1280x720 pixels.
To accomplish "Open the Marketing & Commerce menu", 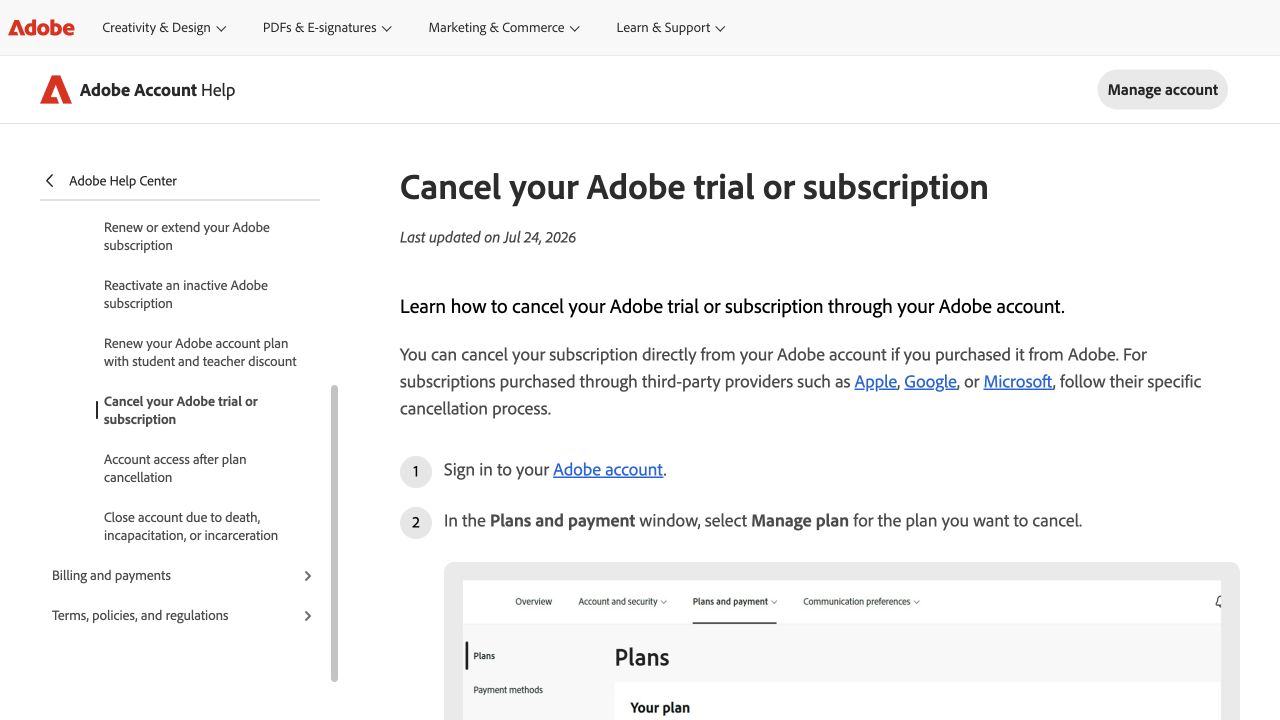I will tap(504, 28).
